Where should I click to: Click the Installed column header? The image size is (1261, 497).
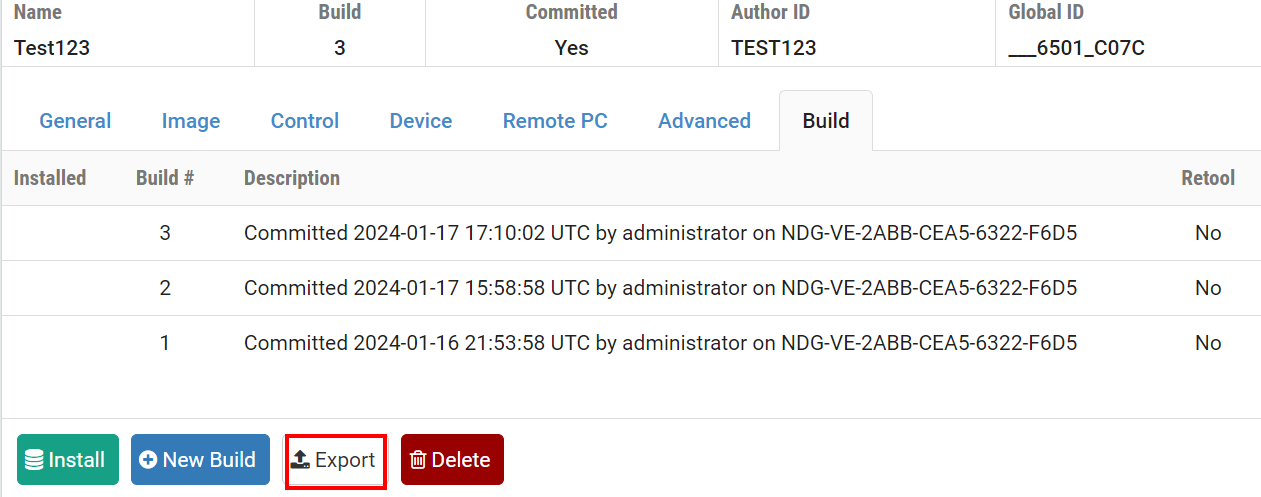(x=50, y=178)
